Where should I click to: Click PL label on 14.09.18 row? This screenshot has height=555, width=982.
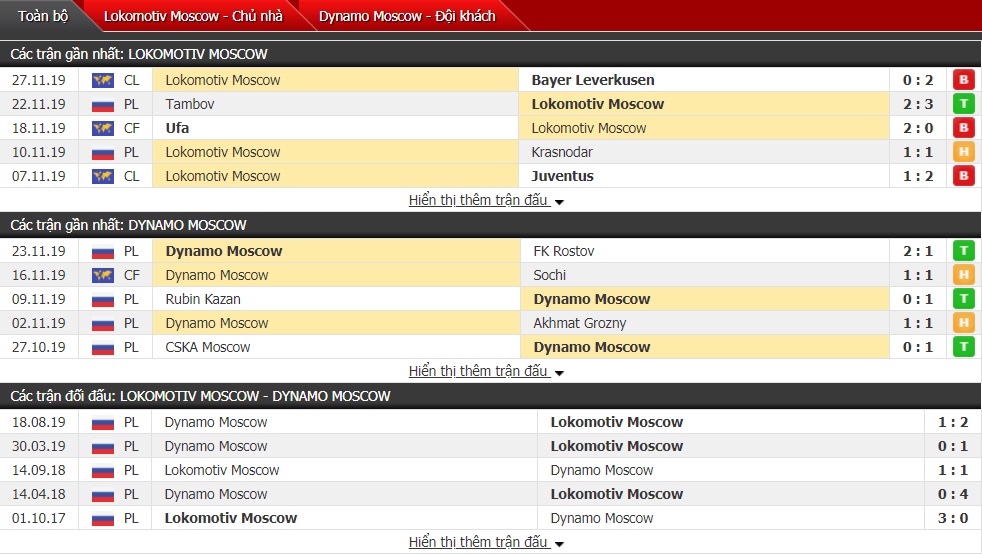coord(131,470)
